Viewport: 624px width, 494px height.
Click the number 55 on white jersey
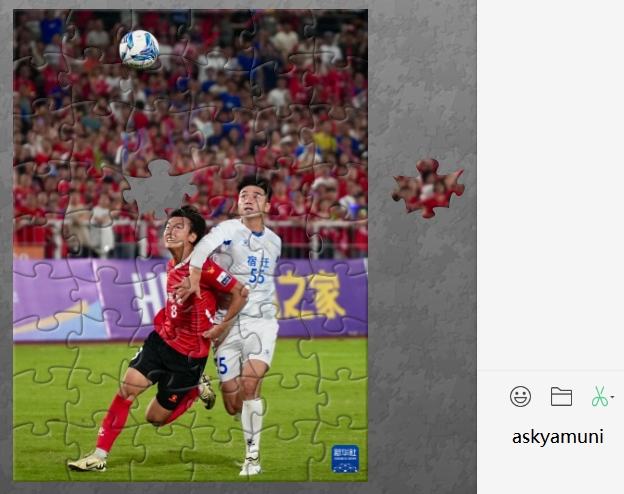(x=257, y=276)
